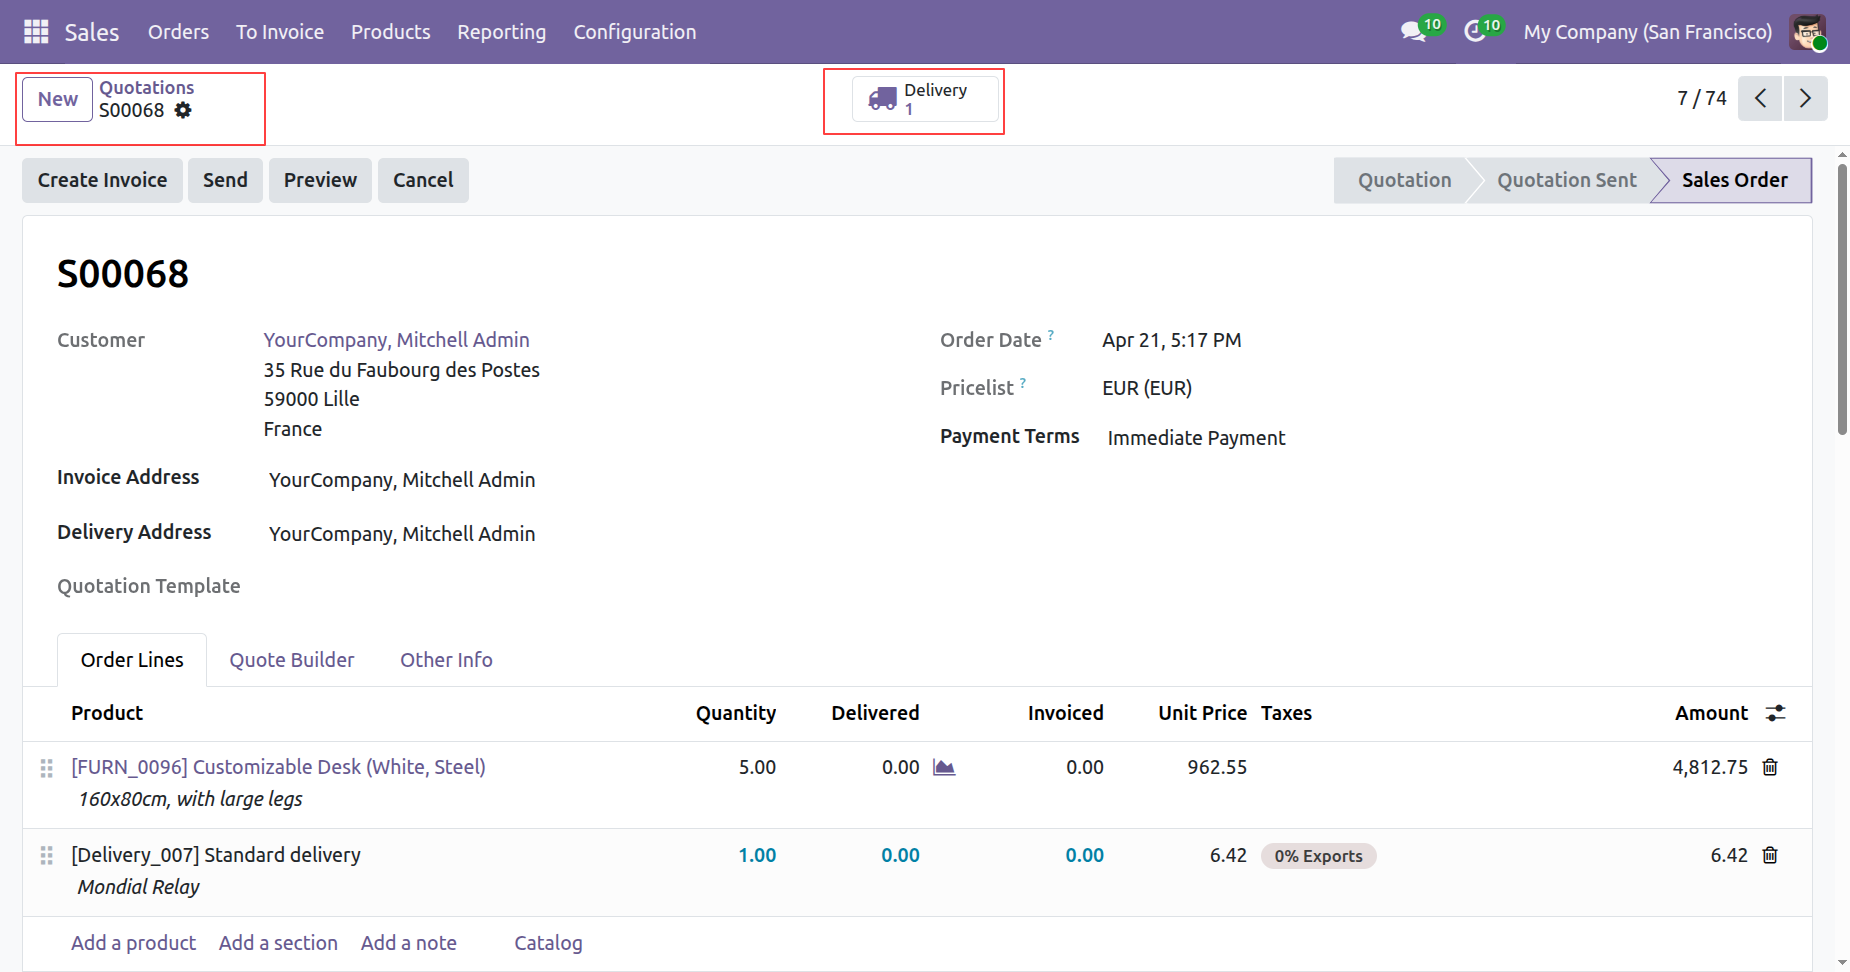
Task: Go to the previous record arrow
Action: click(1760, 98)
